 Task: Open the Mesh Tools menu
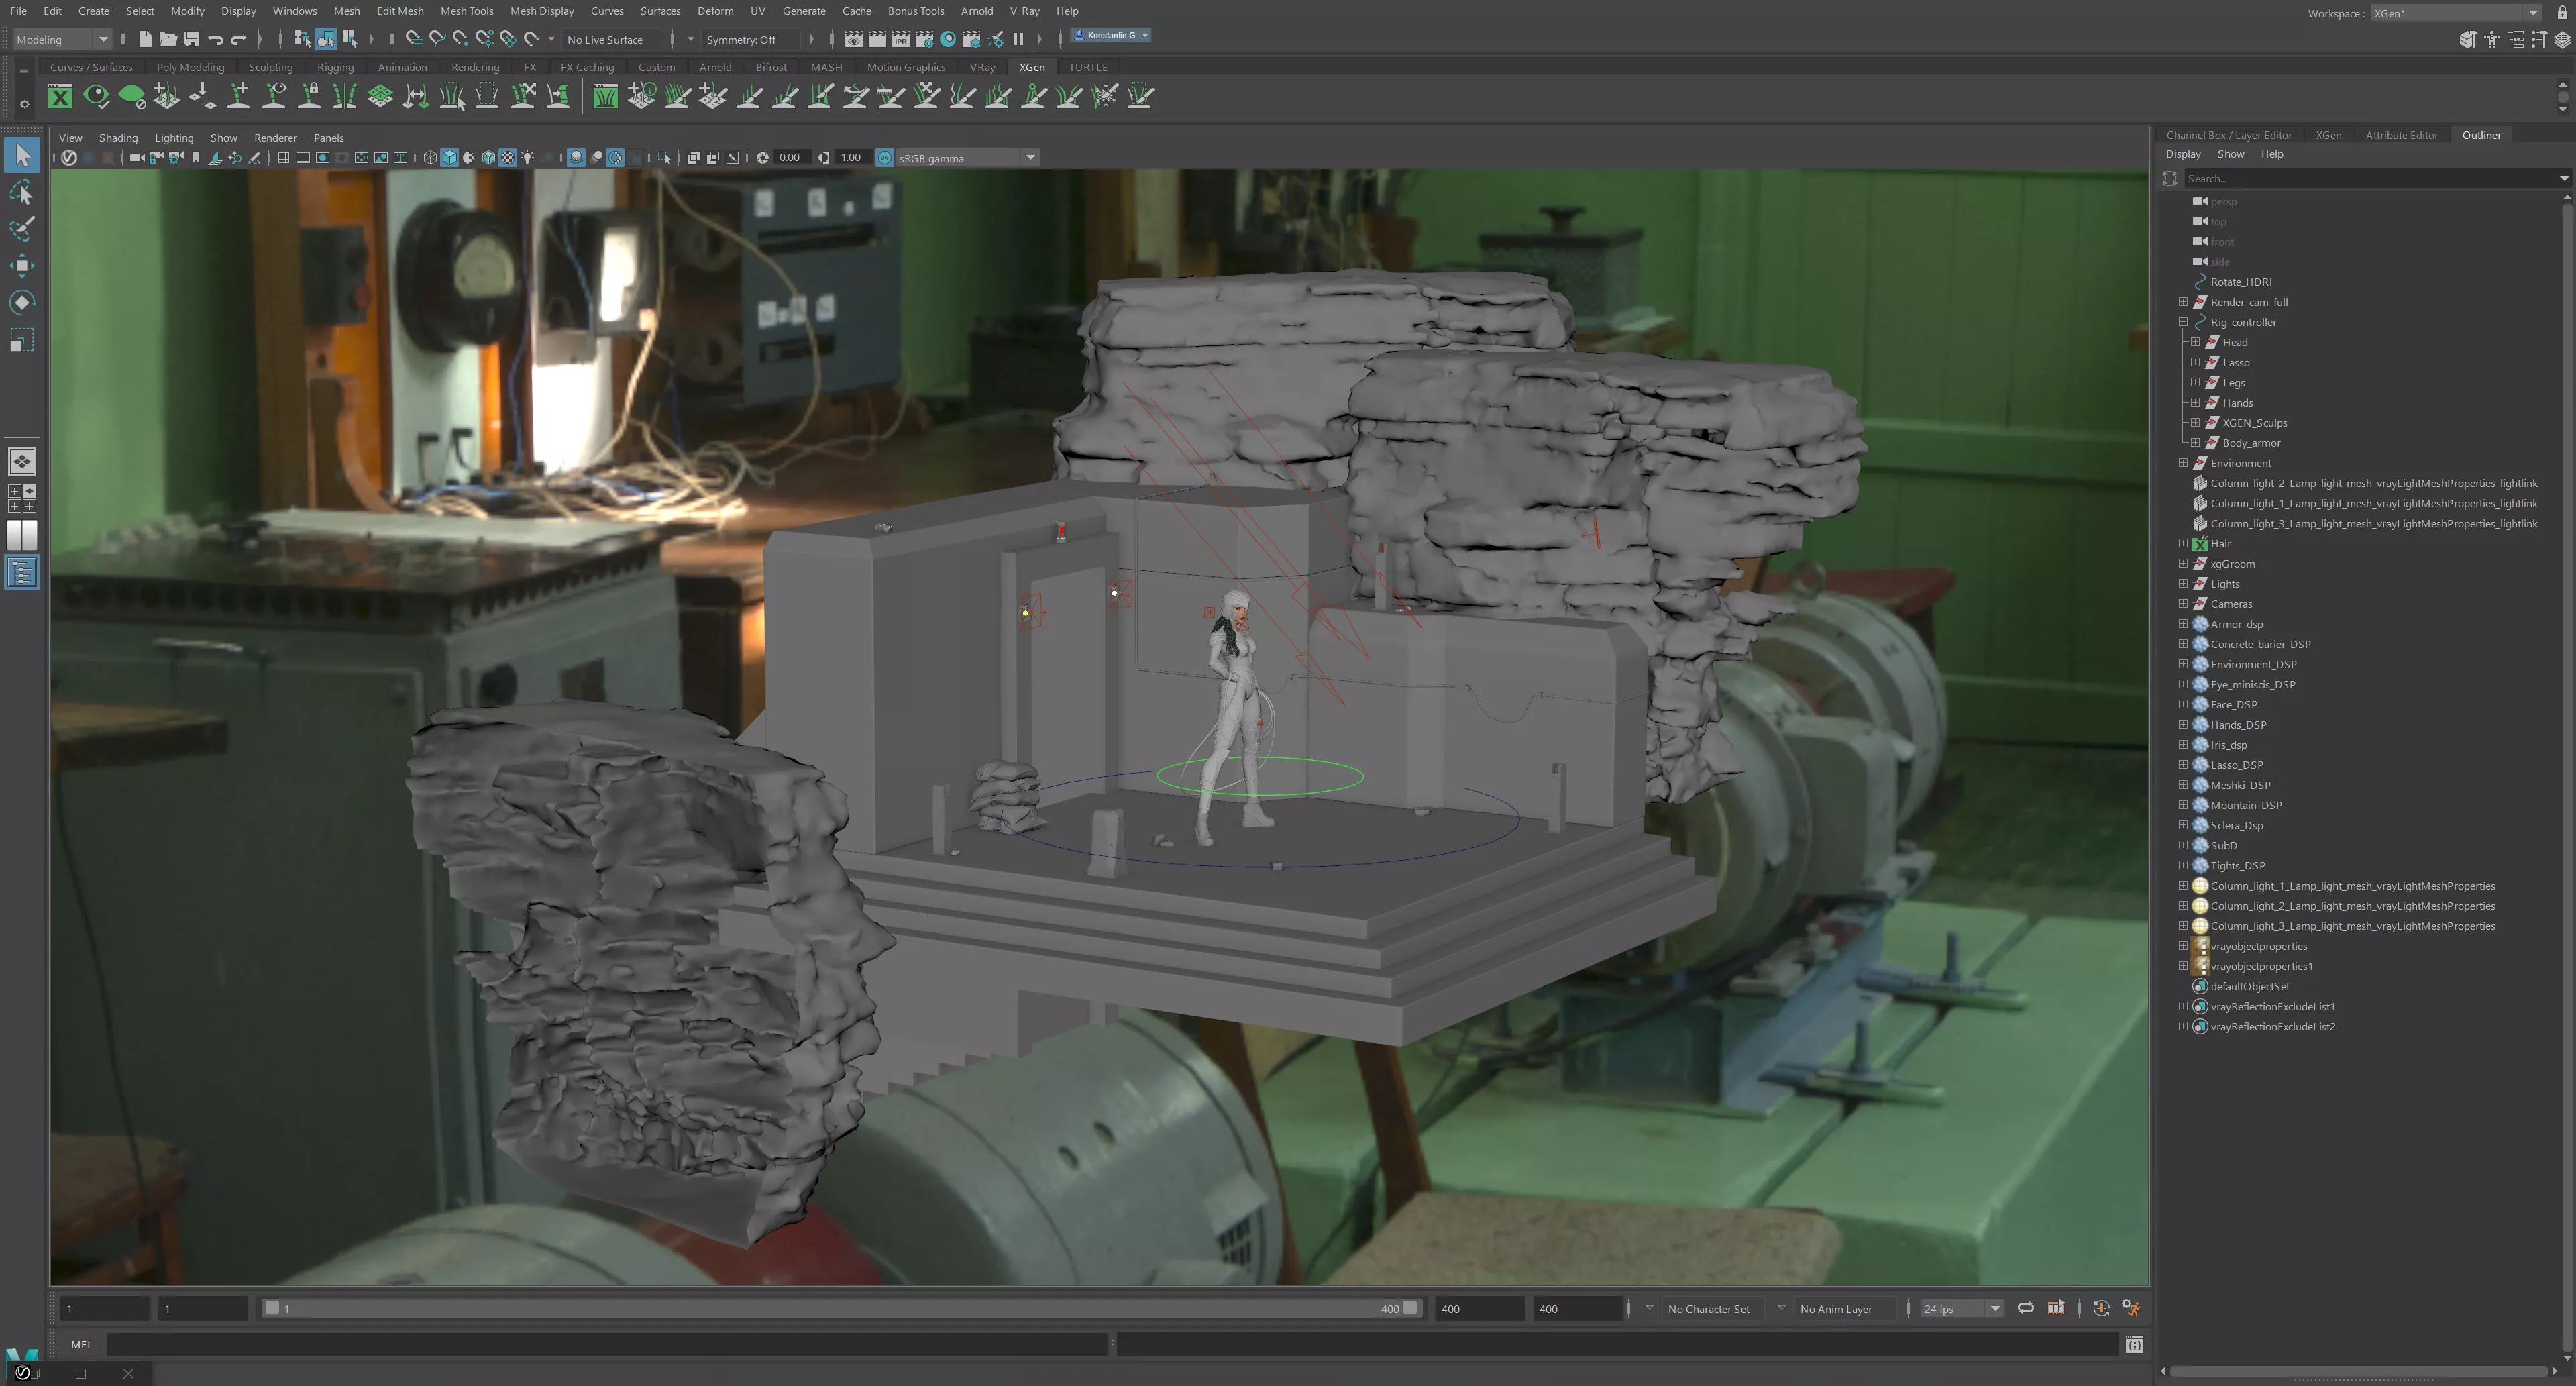[x=466, y=11]
